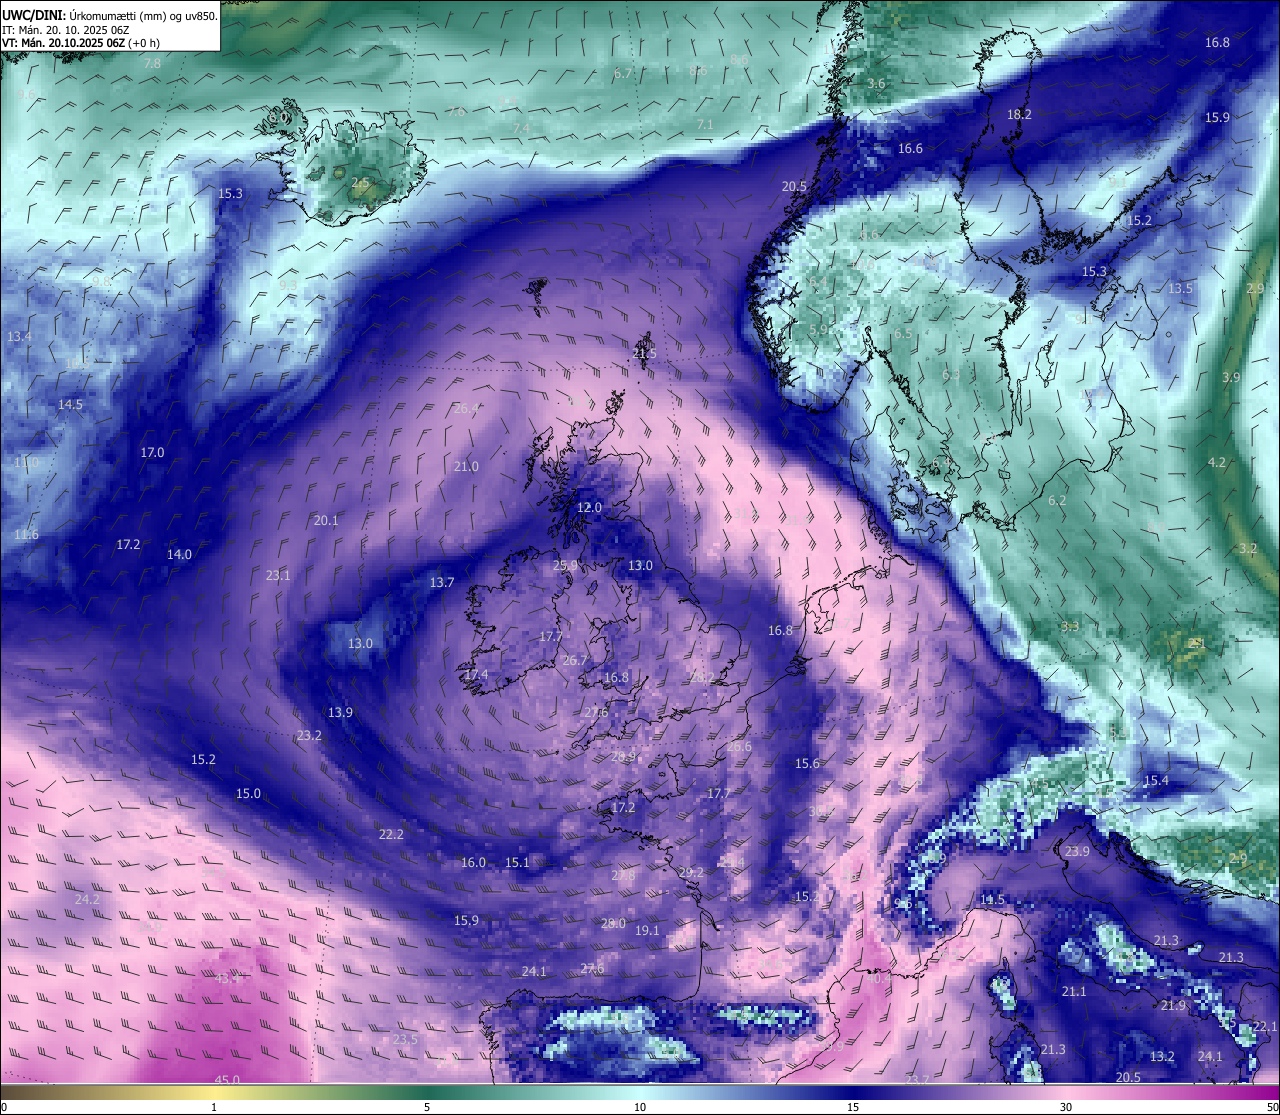Click the 28.0 value near Biscay
1280x1115 pixels.
coord(613,923)
